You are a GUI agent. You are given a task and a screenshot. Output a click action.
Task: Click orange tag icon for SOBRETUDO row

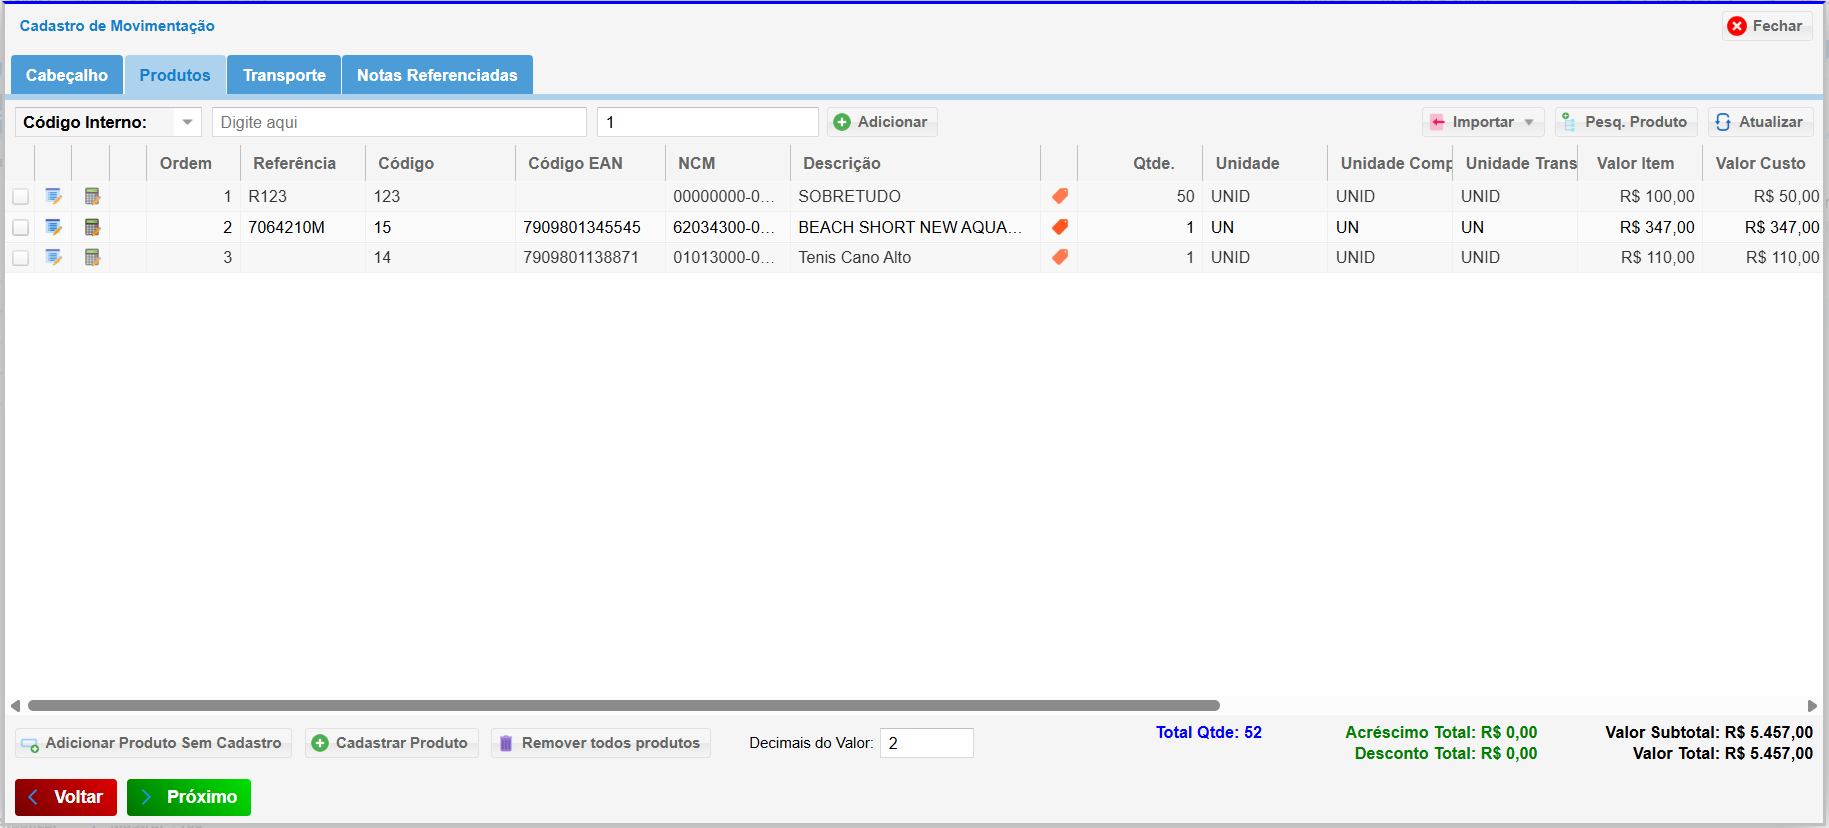click(1060, 196)
